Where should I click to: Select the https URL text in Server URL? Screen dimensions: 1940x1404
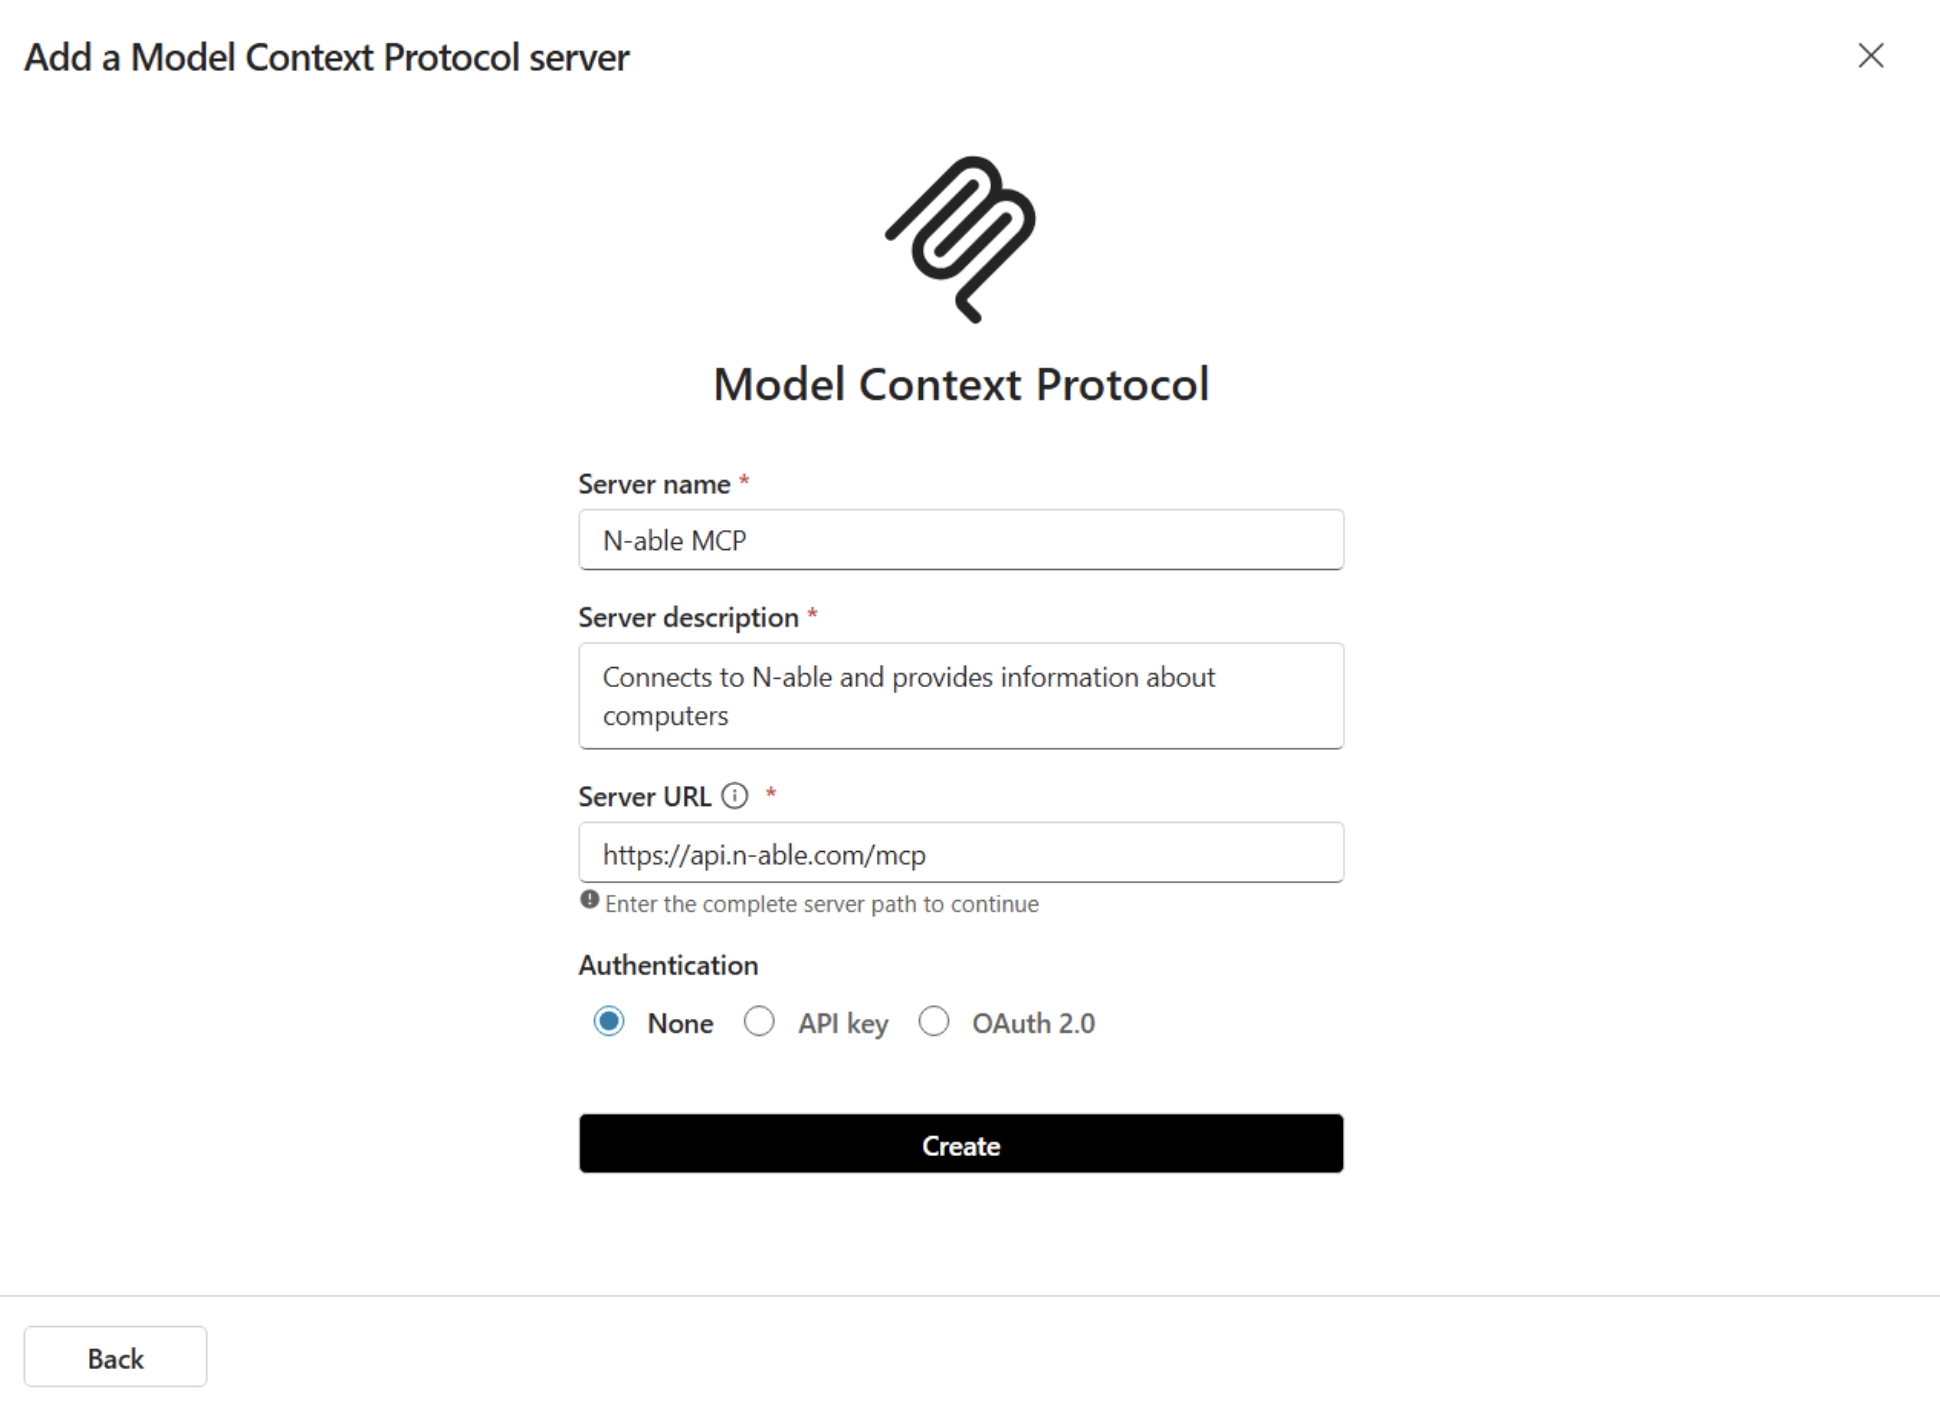[764, 854]
